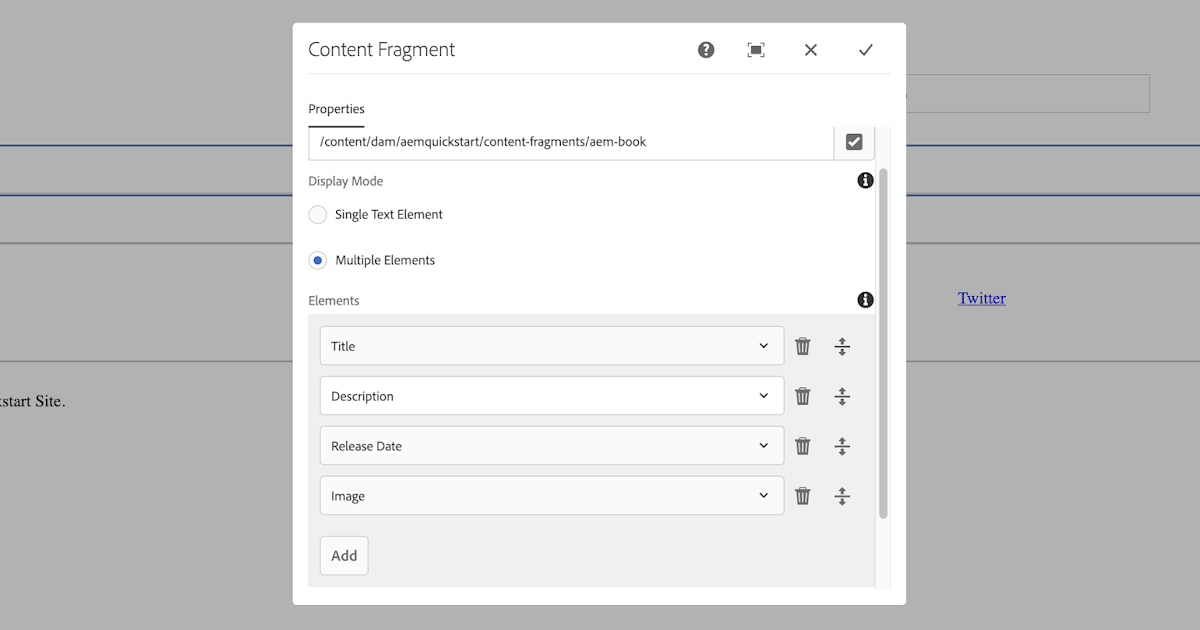This screenshot has height=630, width=1200.
Task: Toggle fullscreen mode for the dialog
Action: point(756,49)
